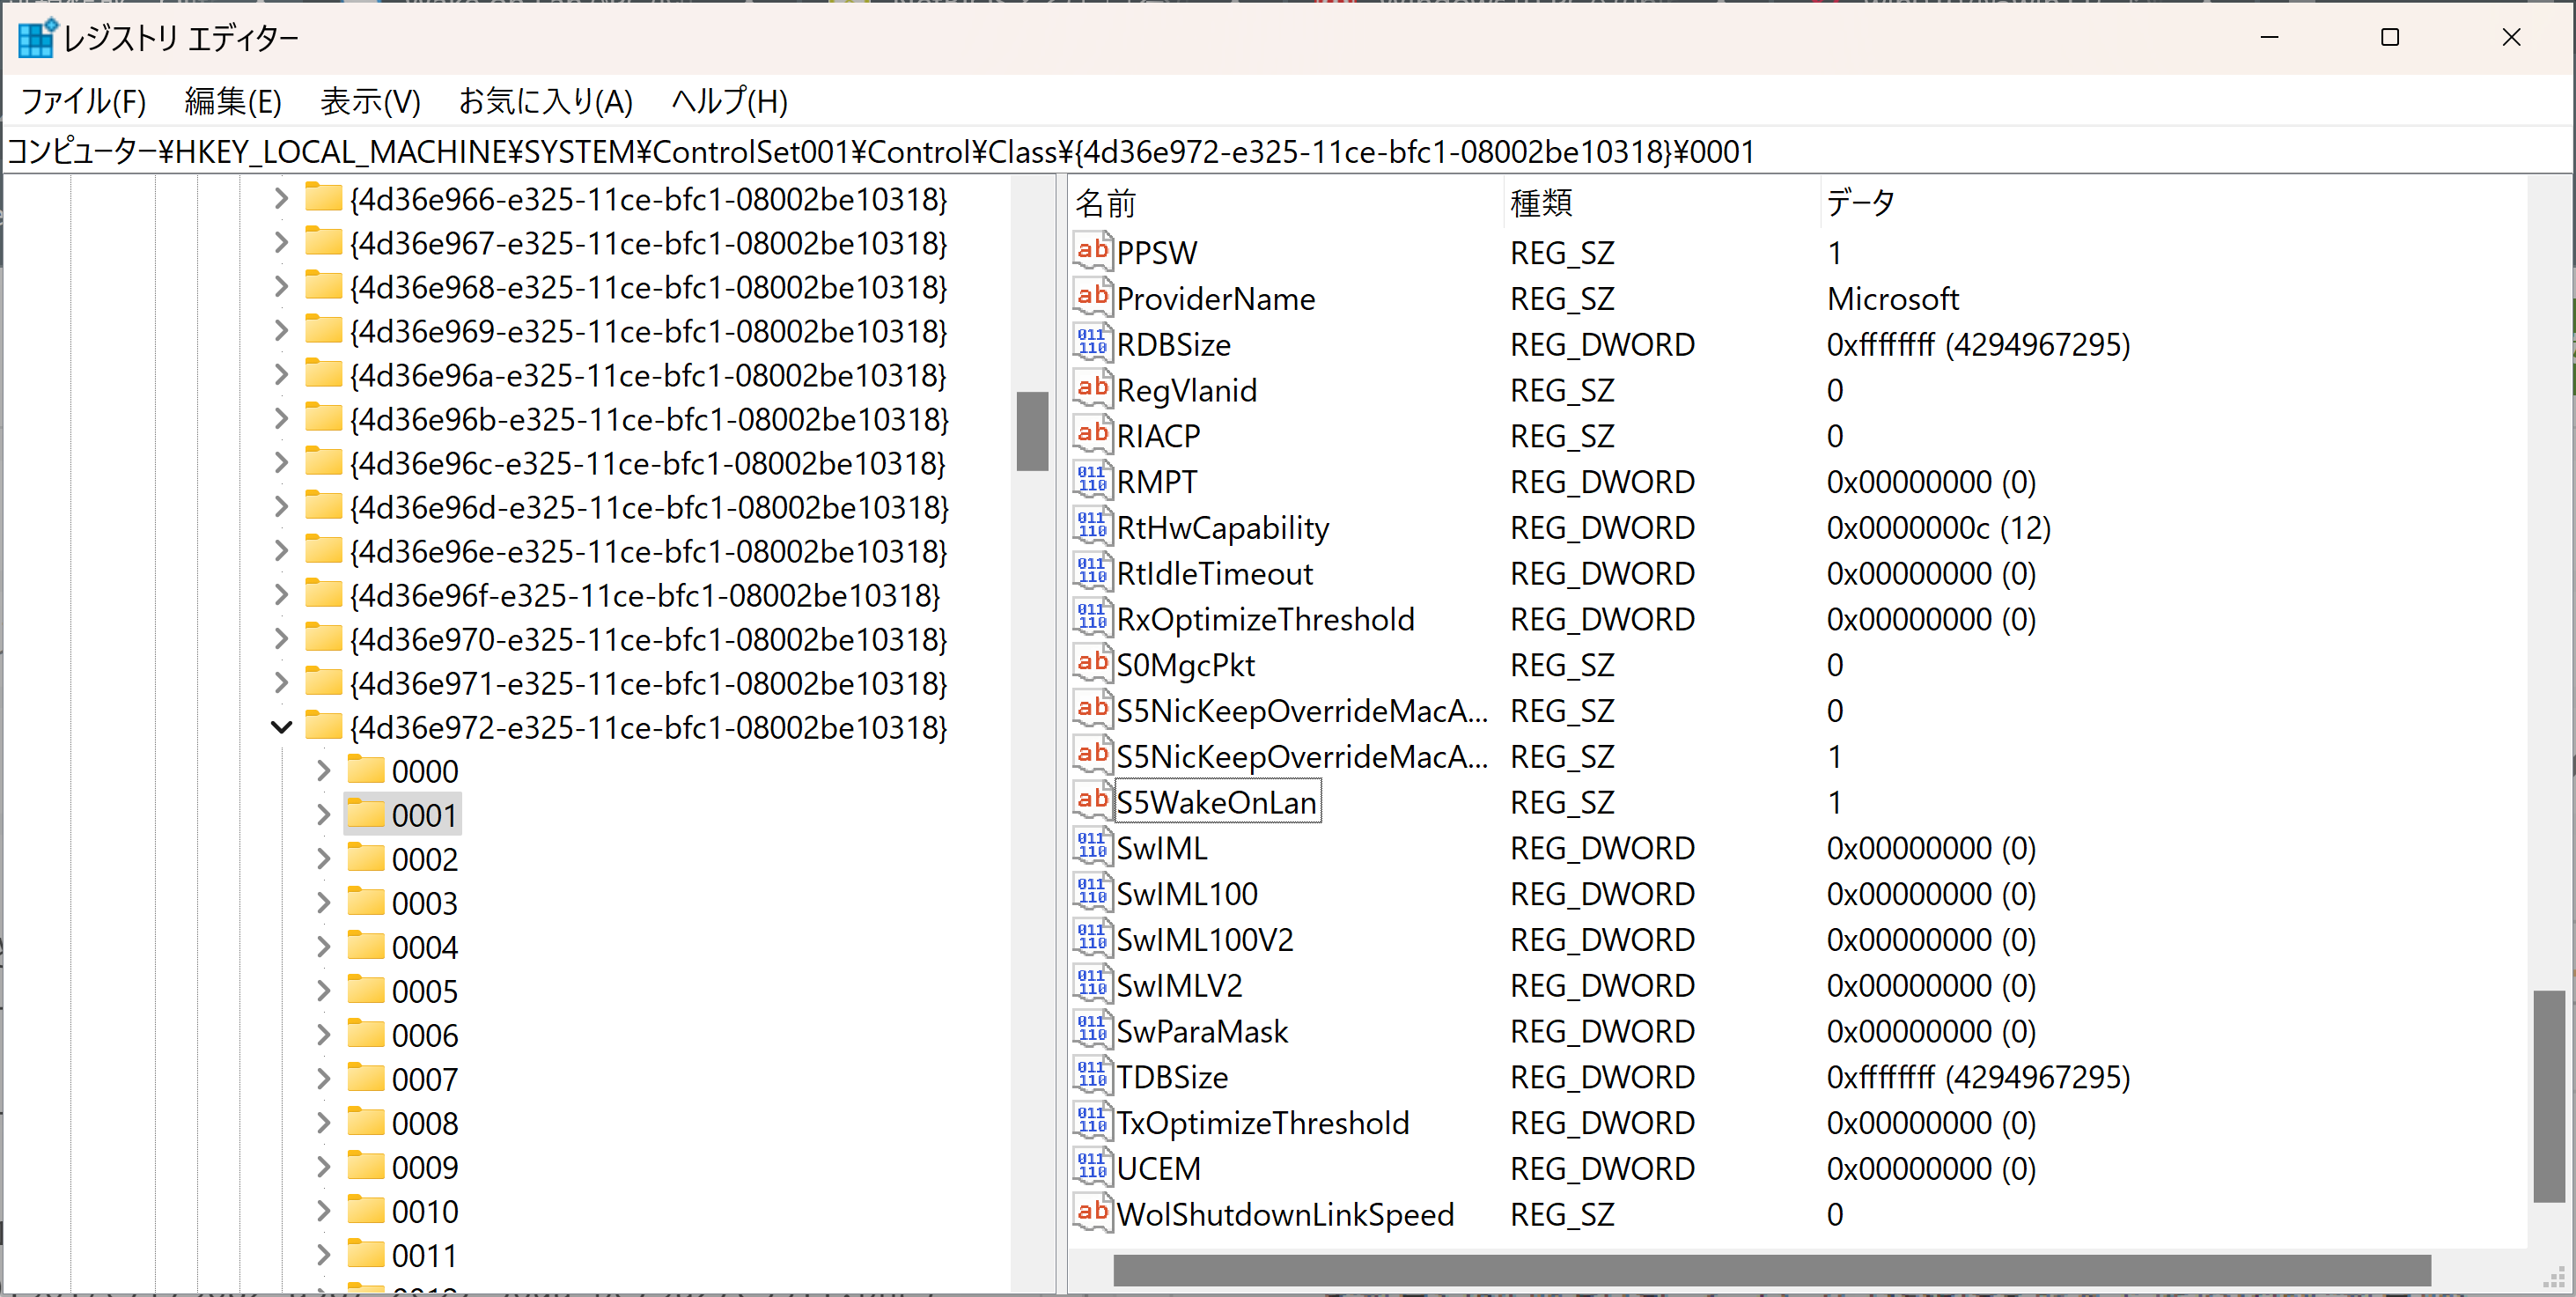Click the Registry Editor title bar icon
2576x1297 pixels.
pos(37,38)
